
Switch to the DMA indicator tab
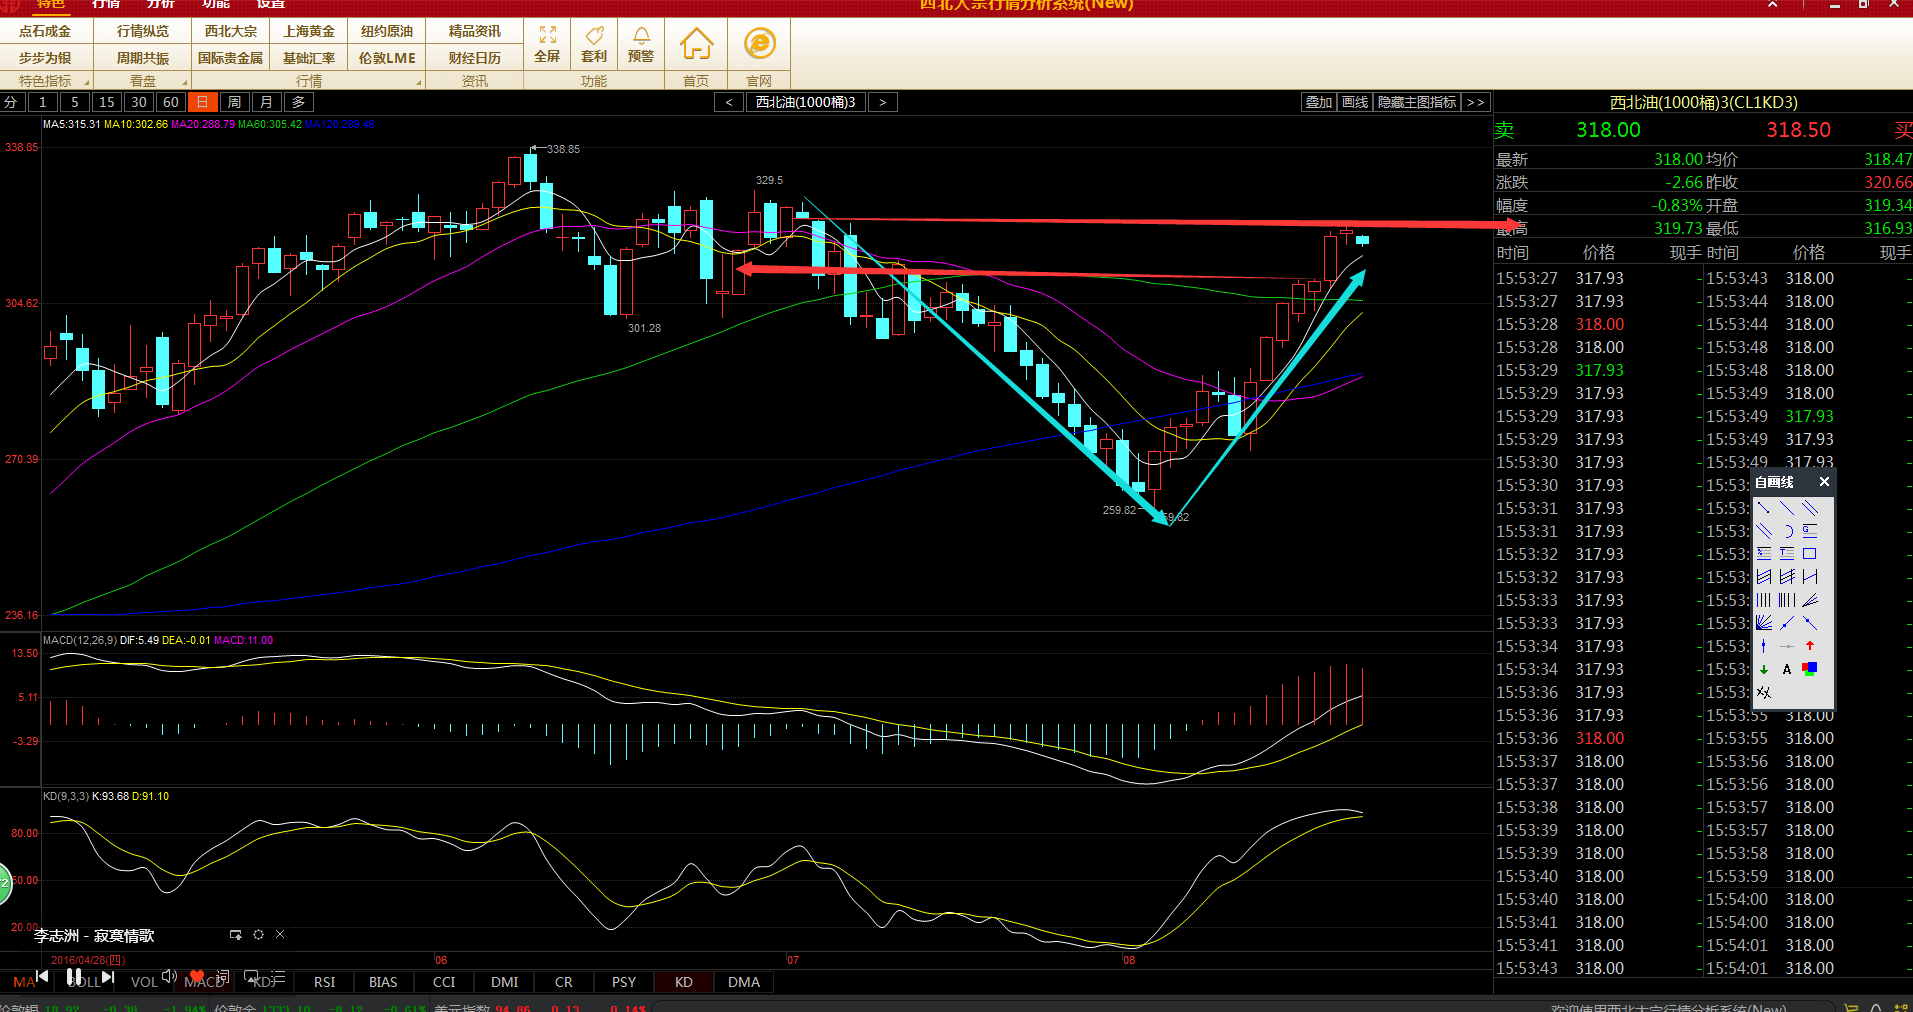tap(743, 982)
